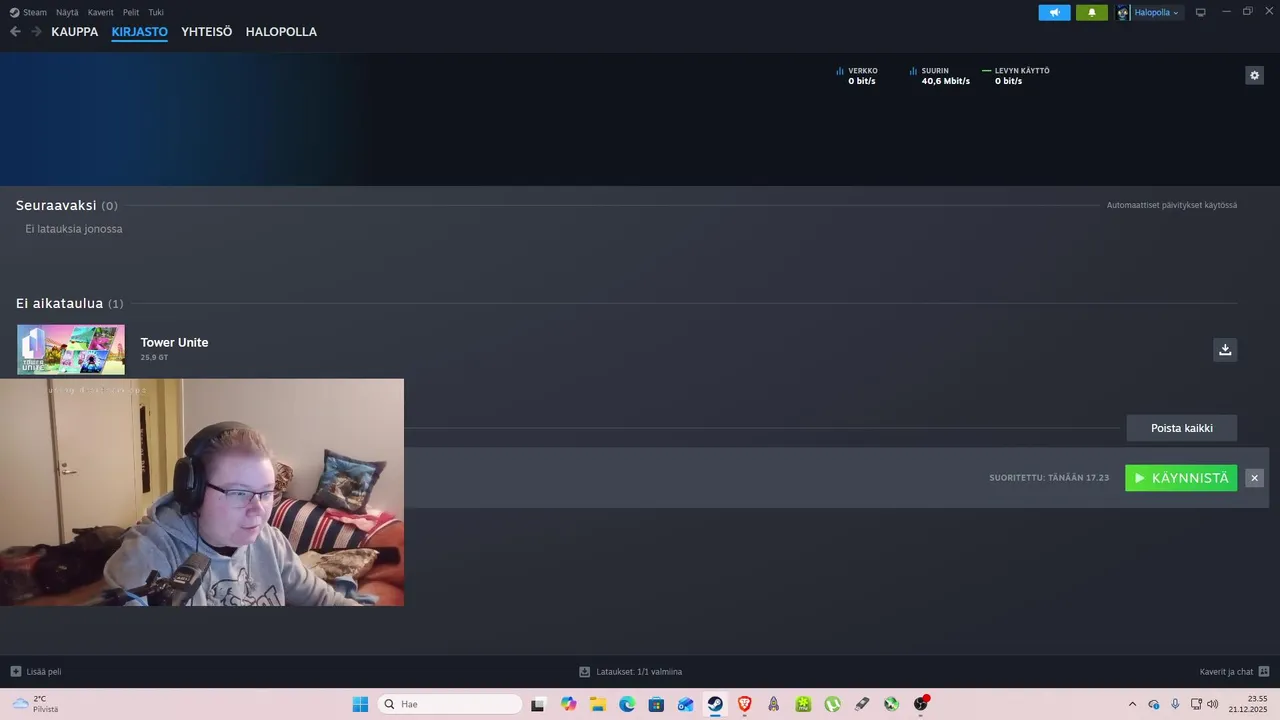Open Outlook from the taskbar

(686, 704)
